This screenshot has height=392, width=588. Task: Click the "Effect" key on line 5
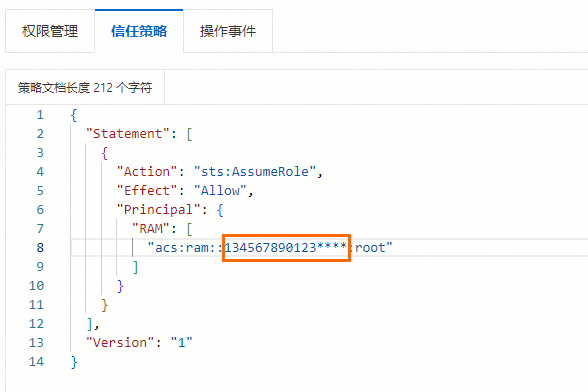coord(147,191)
